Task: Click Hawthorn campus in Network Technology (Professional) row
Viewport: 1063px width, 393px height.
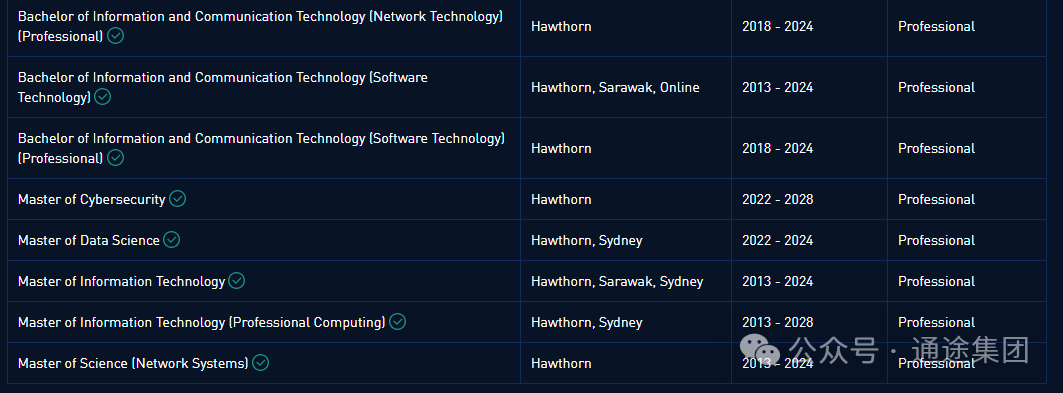Action: pos(561,26)
